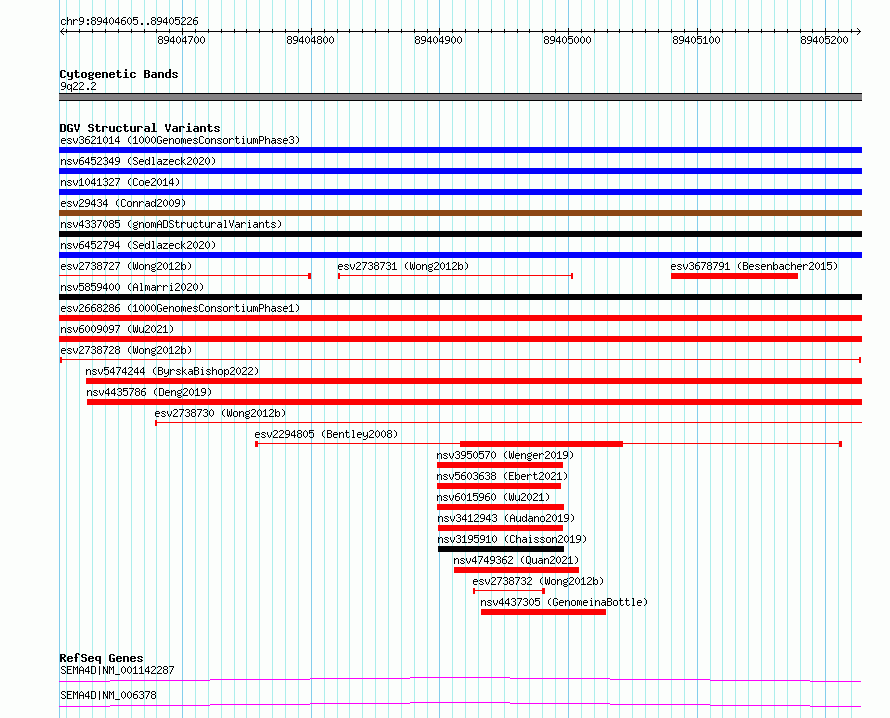
Task: Select the black nsv3195910 (Chaisson2019) bar
Action: [501, 549]
